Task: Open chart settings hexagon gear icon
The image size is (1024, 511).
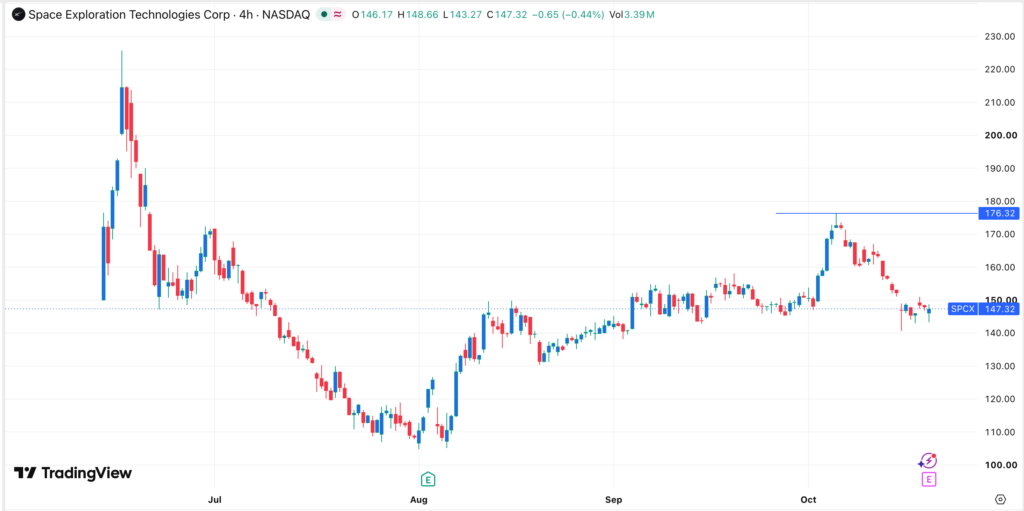Action: (1000, 500)
